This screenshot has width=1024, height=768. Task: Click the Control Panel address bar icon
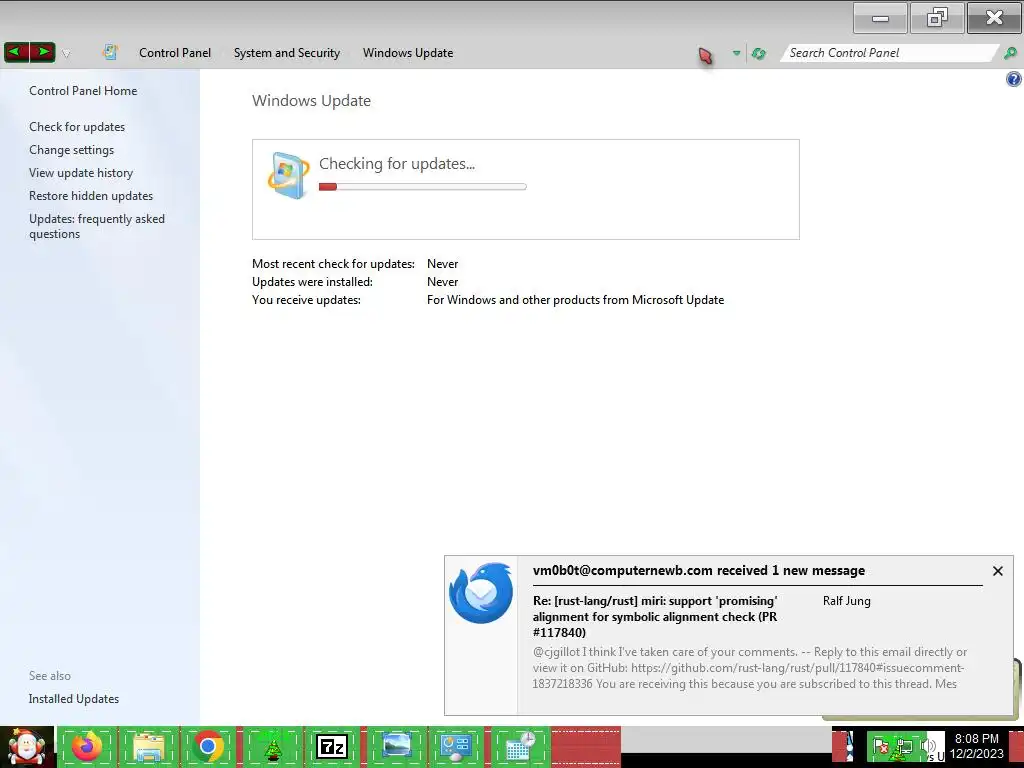(x=110, y=52)
